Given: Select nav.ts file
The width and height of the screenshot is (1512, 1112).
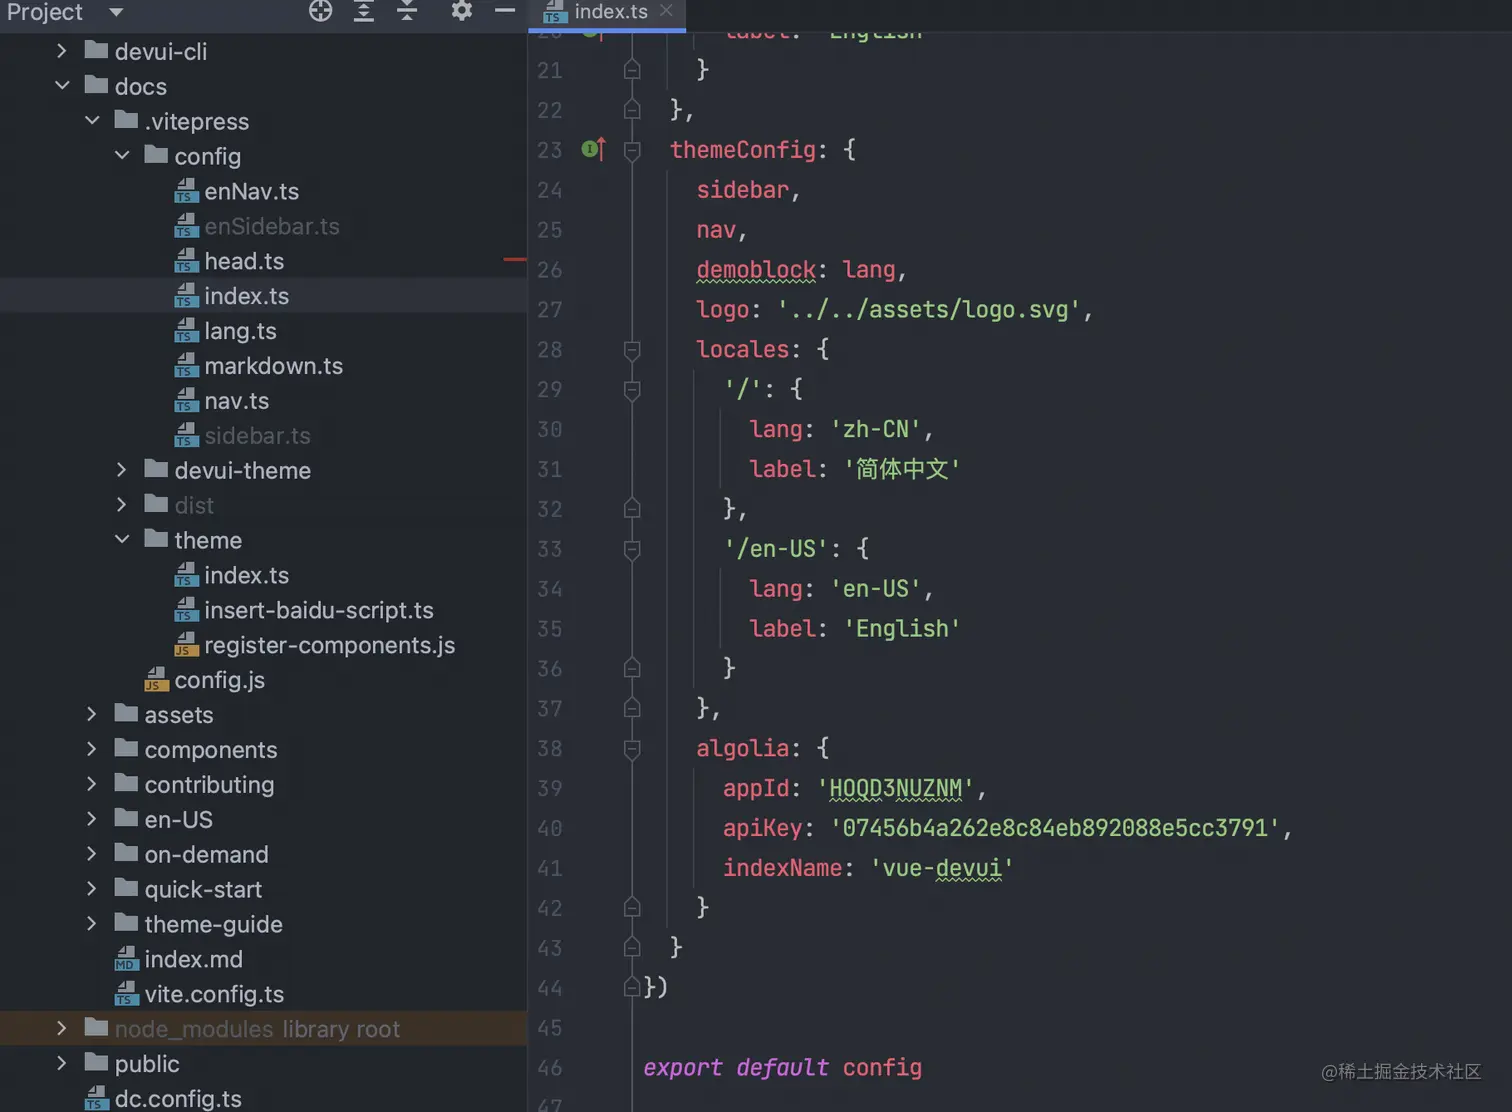Looking at the screenshot, I should pos(236,401).
